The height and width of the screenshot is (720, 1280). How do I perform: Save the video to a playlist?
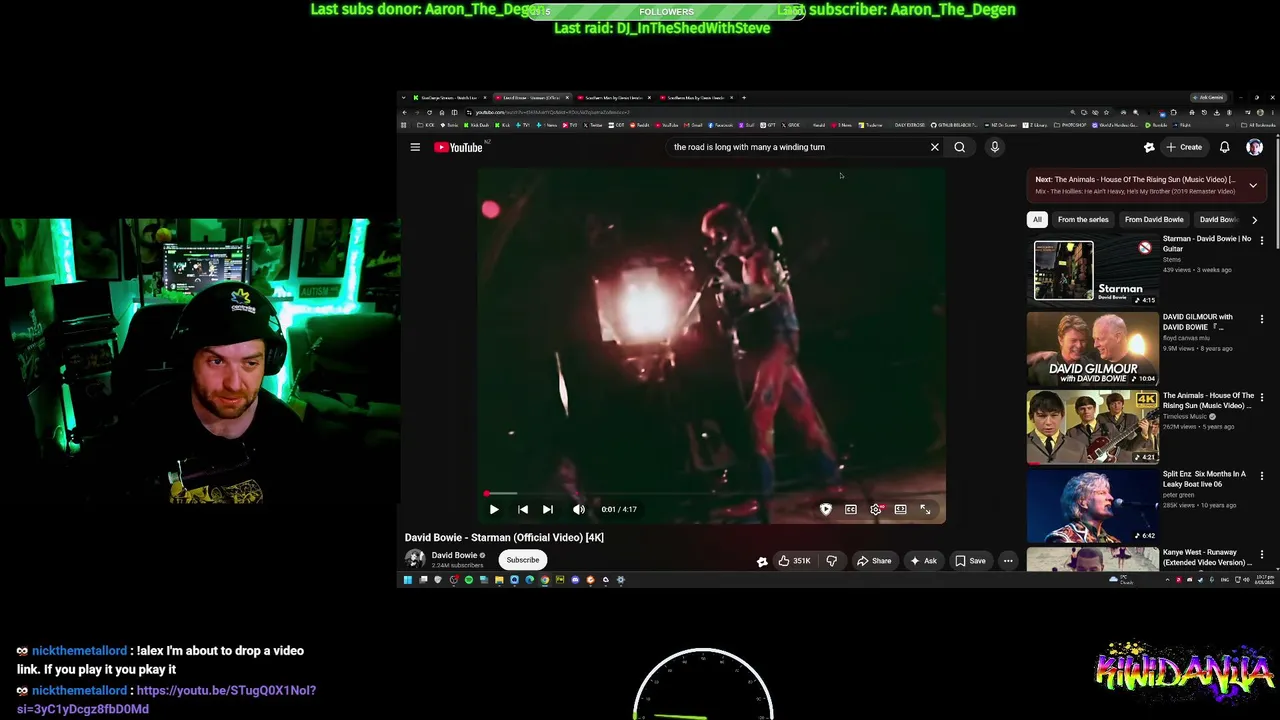(970, 561)
